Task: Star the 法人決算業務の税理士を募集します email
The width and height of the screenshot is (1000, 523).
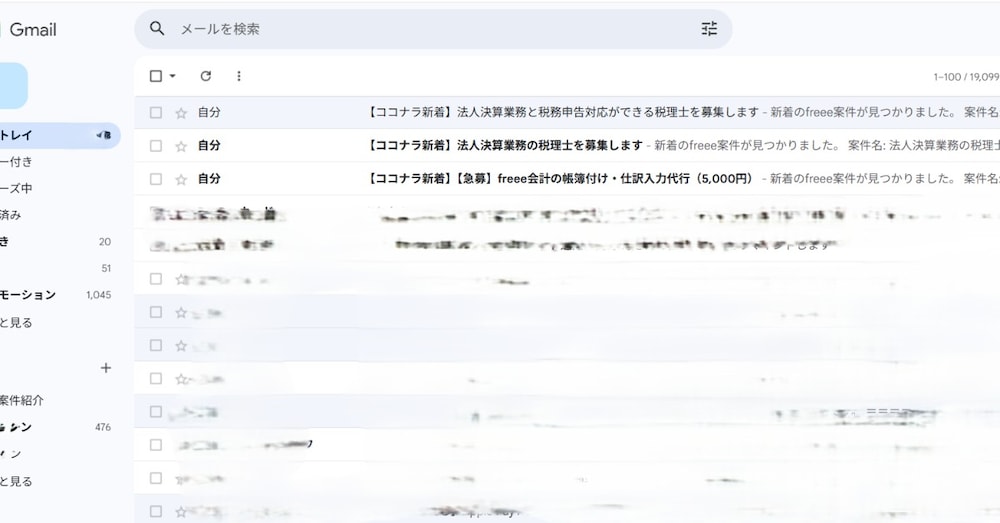Action: click(181, 146)
